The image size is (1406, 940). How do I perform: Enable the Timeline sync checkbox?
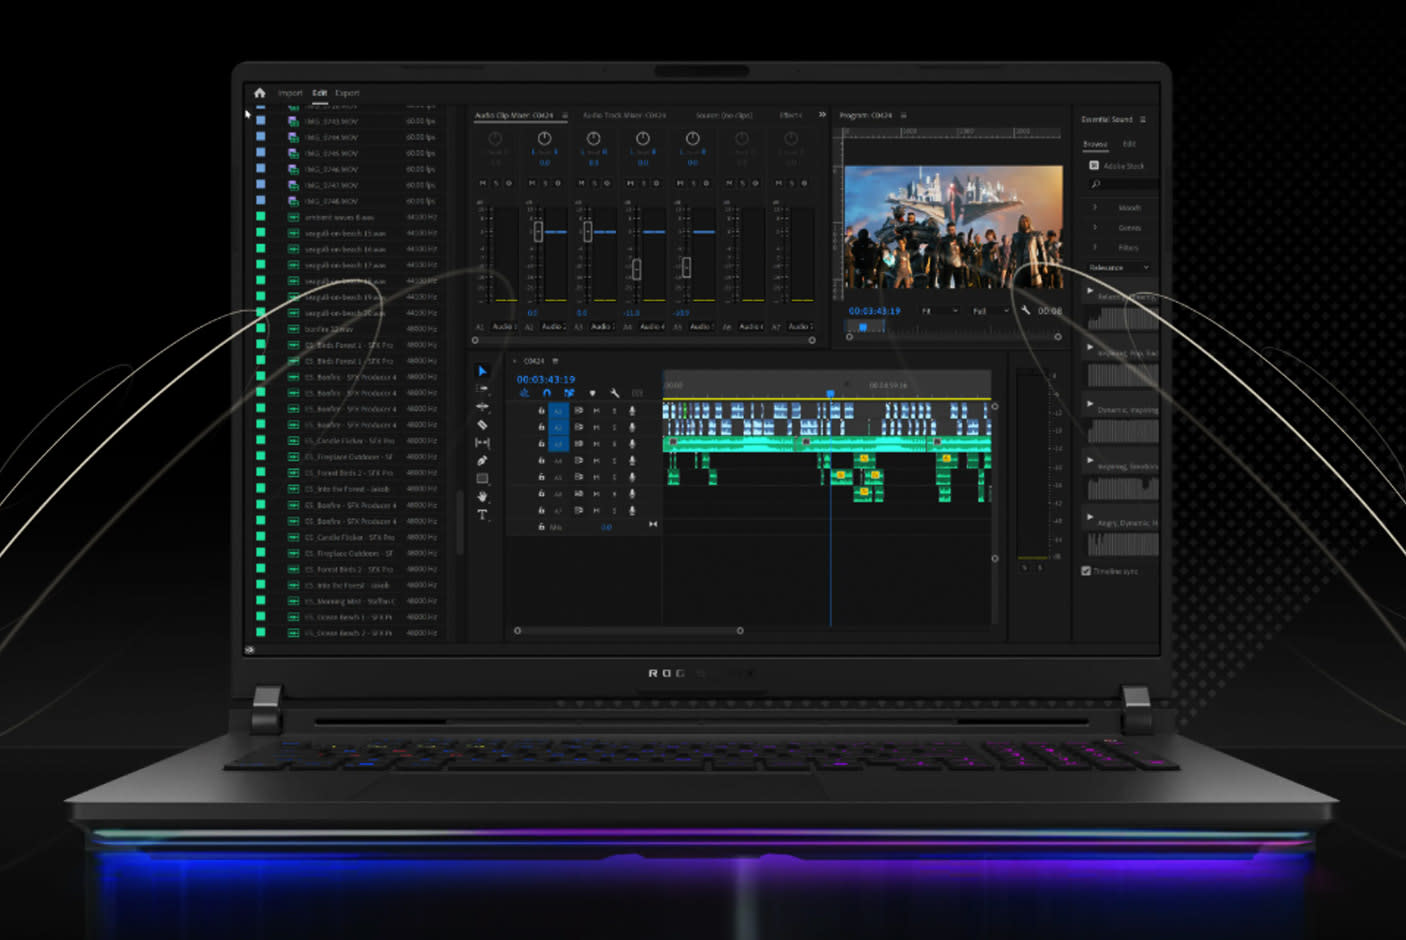[x=1086, y=571]
